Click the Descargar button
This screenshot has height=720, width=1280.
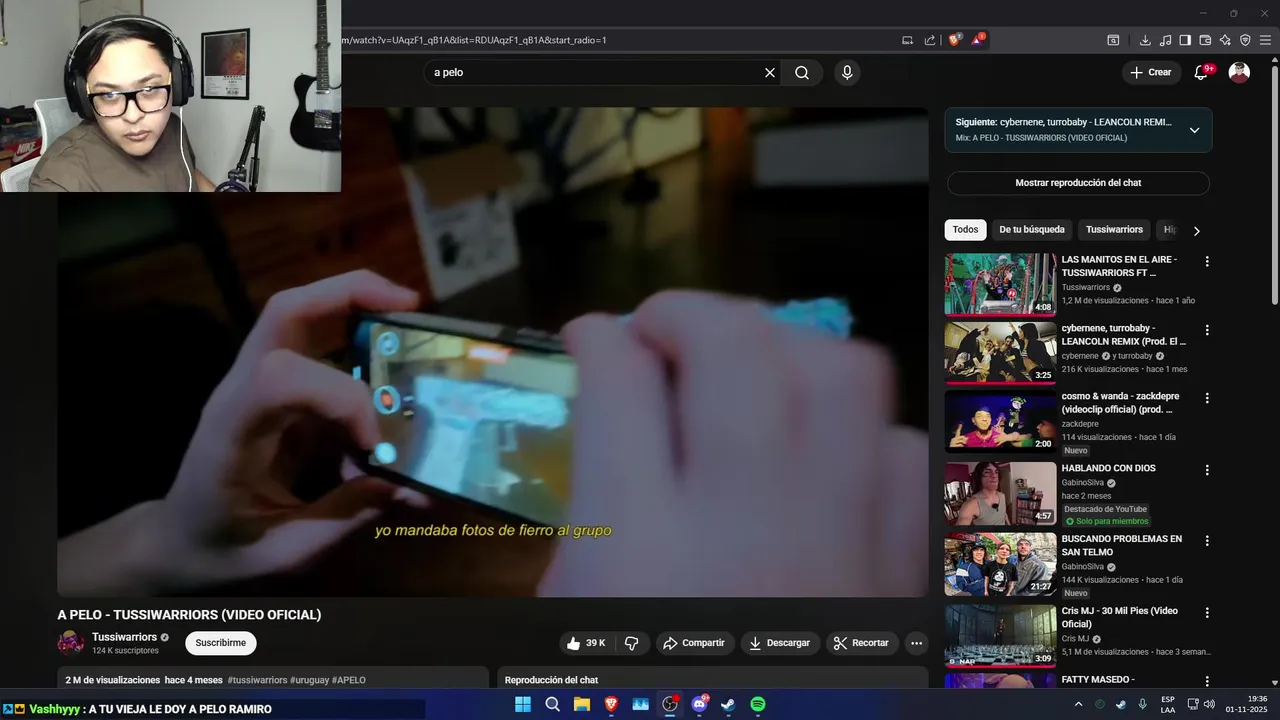point(780,643)
